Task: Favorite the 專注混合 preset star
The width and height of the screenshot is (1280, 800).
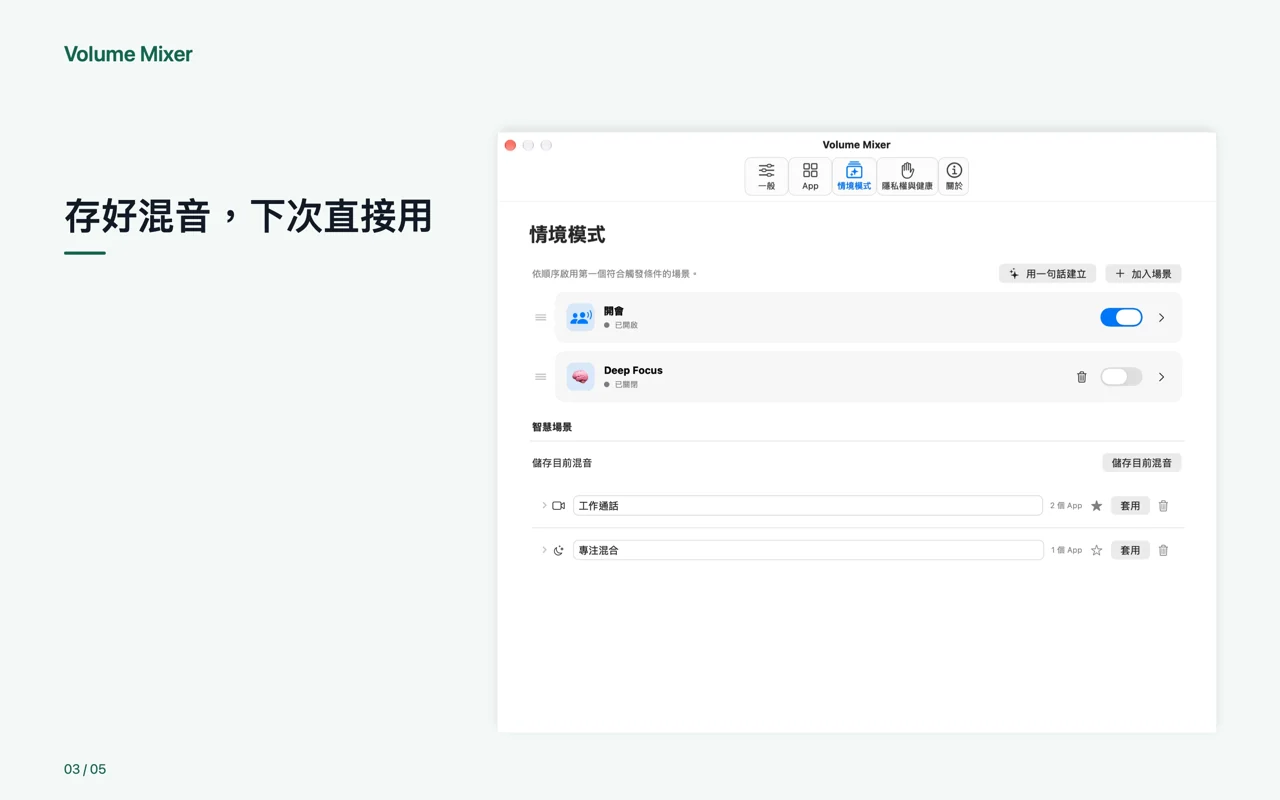Action: pos(1096,550)
